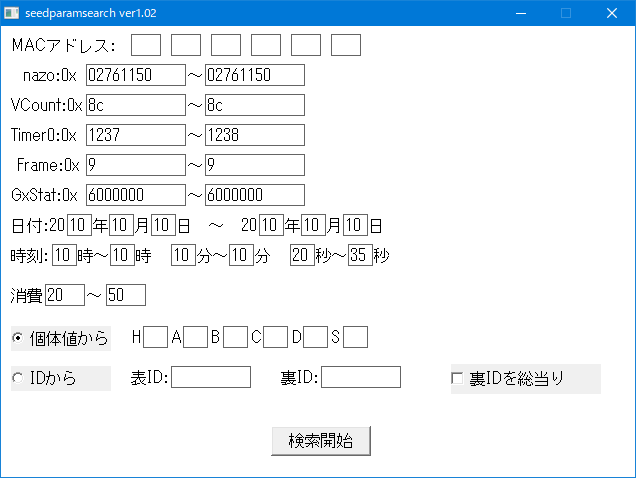
Task: Minimize the seedparamsearch window
Action: [x=521, y=13]
